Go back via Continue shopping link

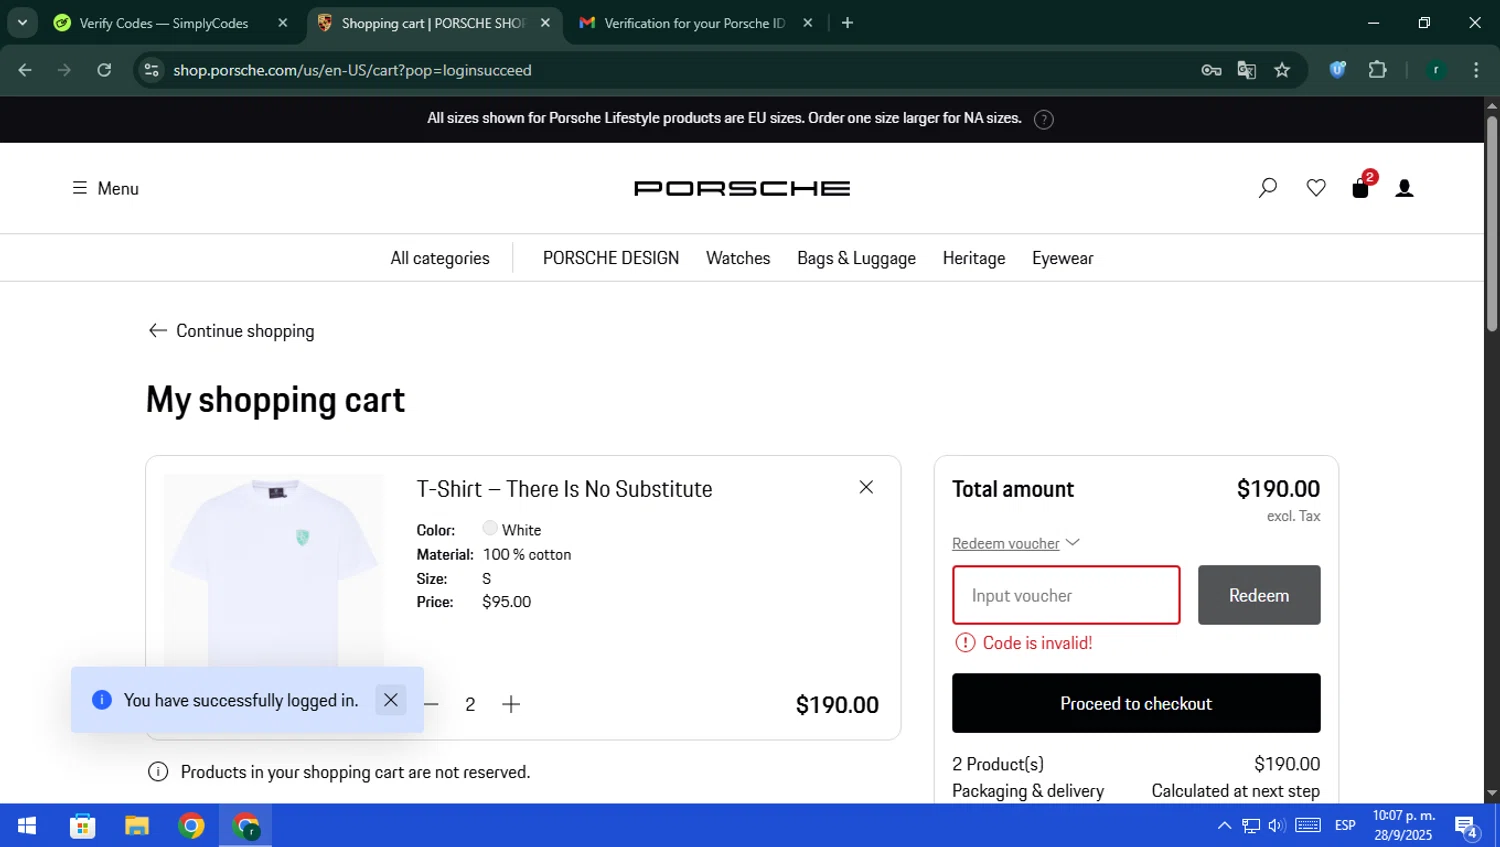pyautogui.click(x=231, y=331)
